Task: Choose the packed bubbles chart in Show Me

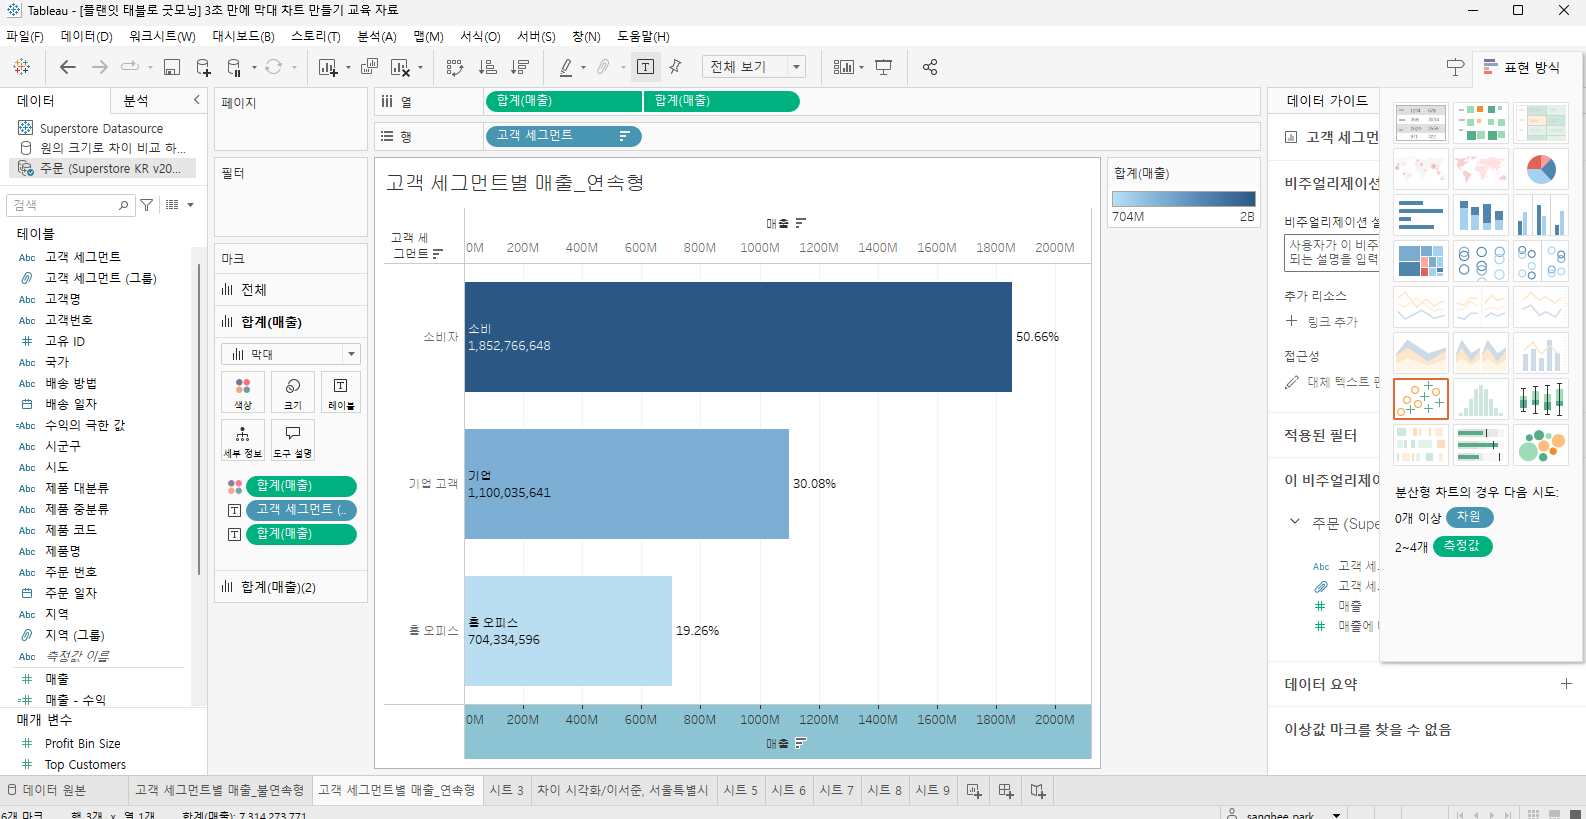Action: click(x=1541, y=445)
